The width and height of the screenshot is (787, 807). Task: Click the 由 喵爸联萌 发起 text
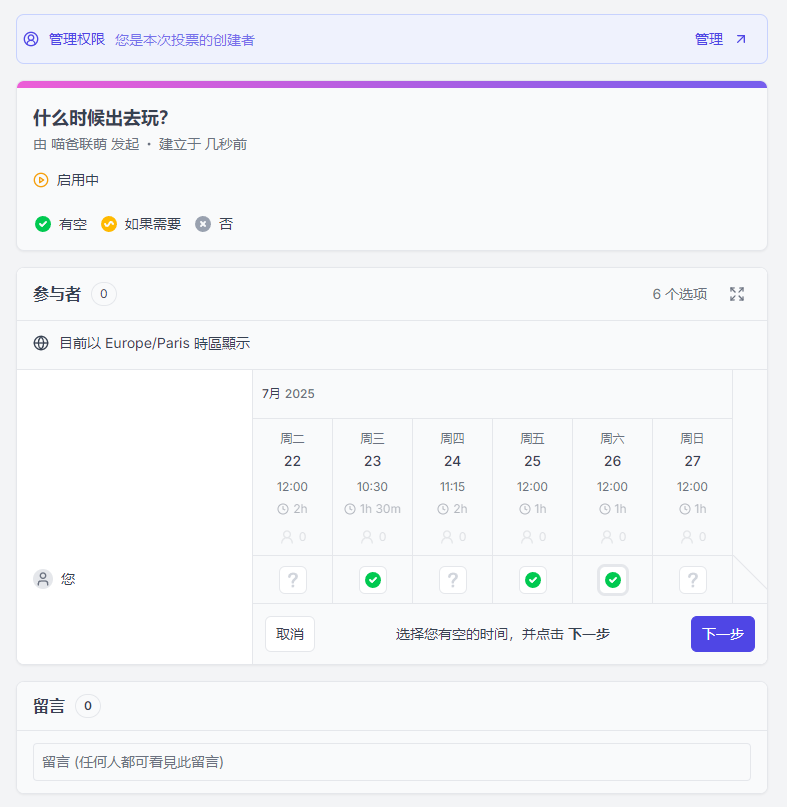pyautogui.click(x=86, y=144)
